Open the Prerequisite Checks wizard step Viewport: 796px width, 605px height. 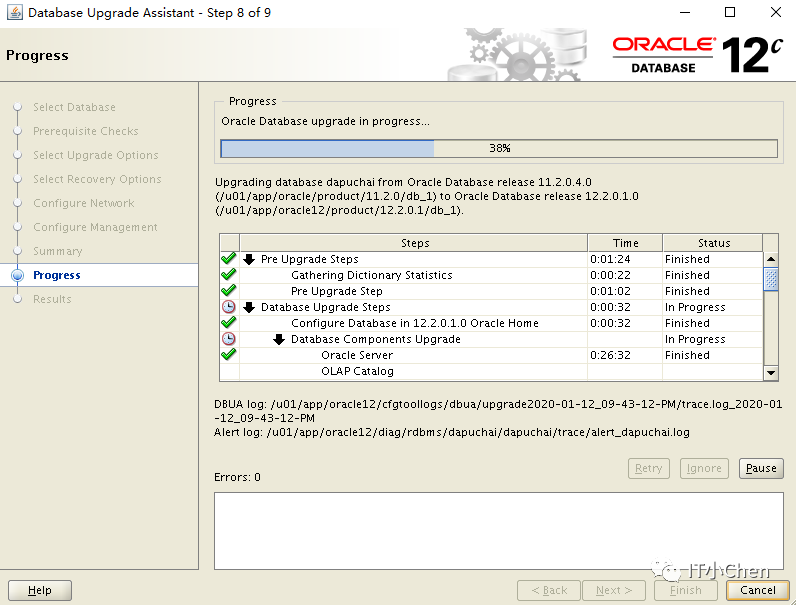click(85, 131)
